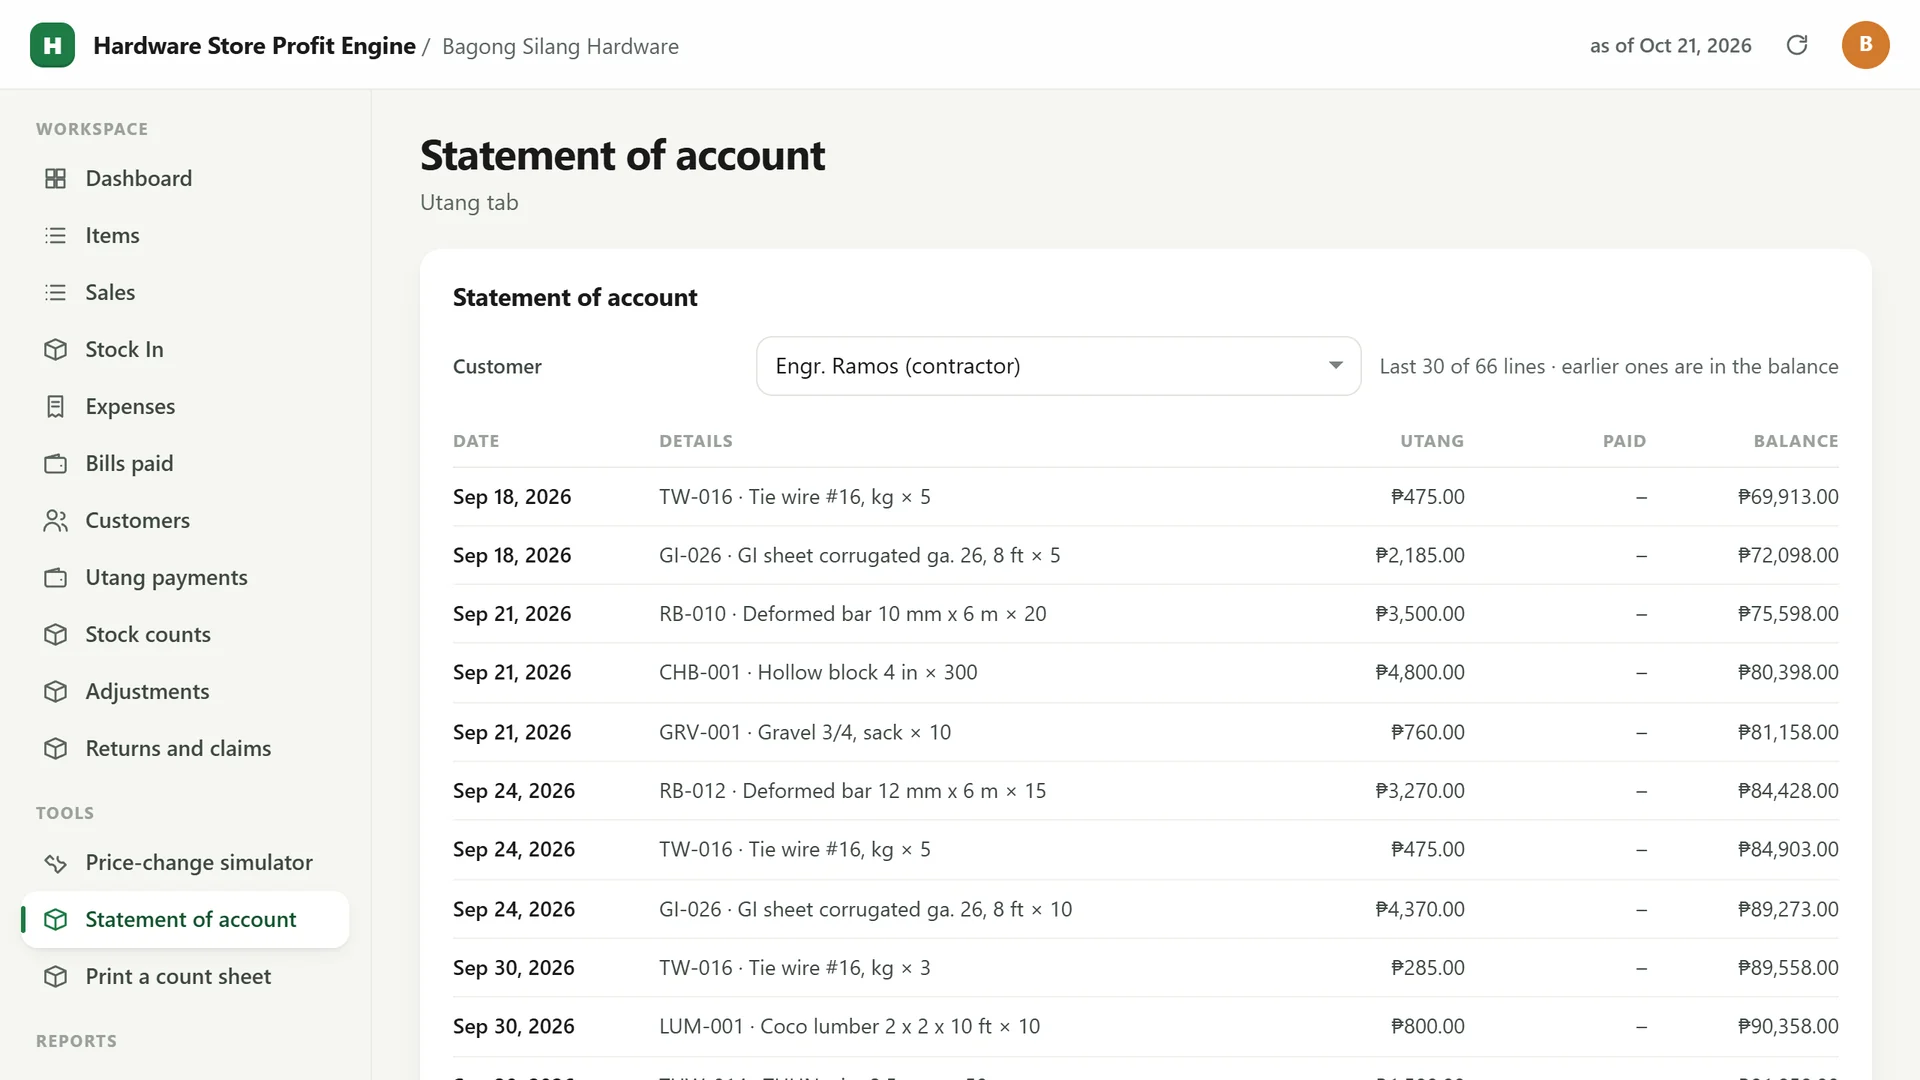Click the Returns and claims box icon
This screenshot has width=1920, height=1080.
click(x=56, y=748)
